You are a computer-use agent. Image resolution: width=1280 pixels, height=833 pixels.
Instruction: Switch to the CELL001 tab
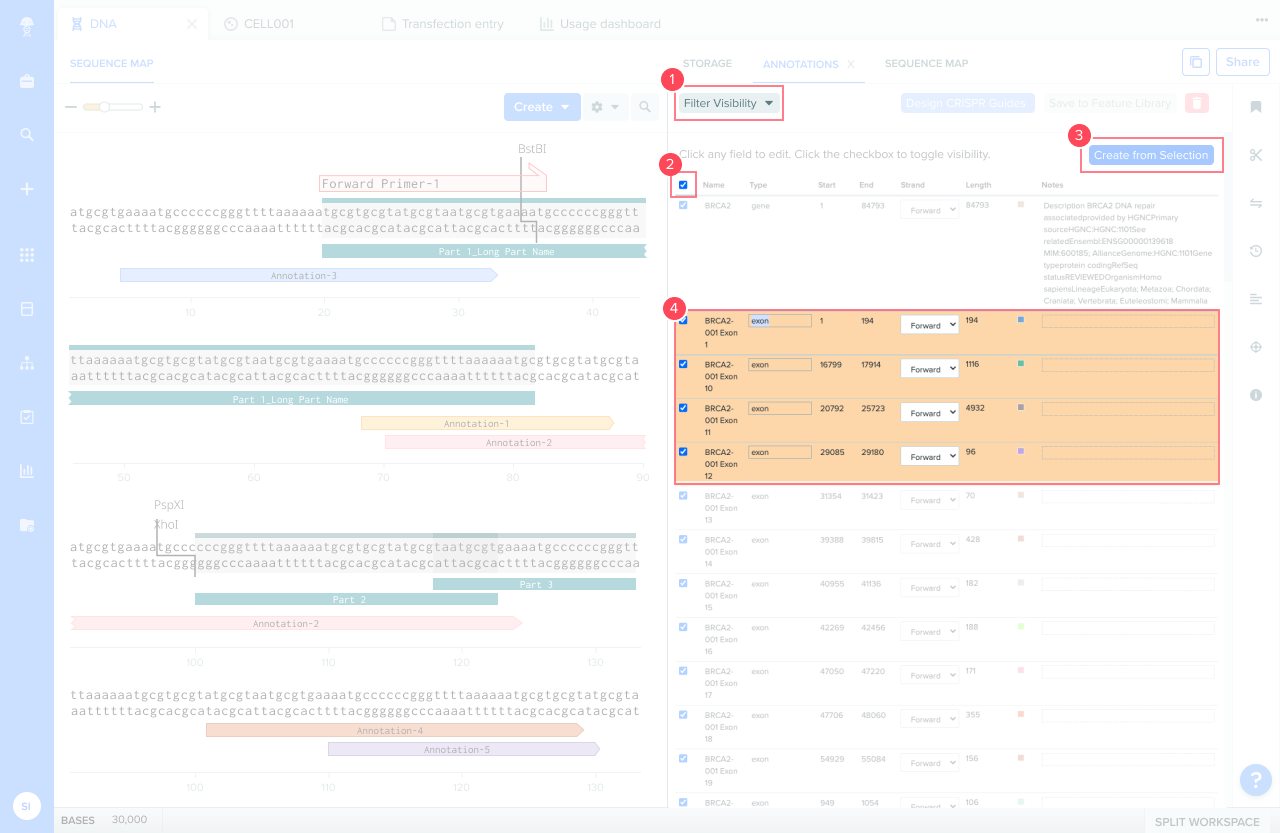(x=259, y=24)
